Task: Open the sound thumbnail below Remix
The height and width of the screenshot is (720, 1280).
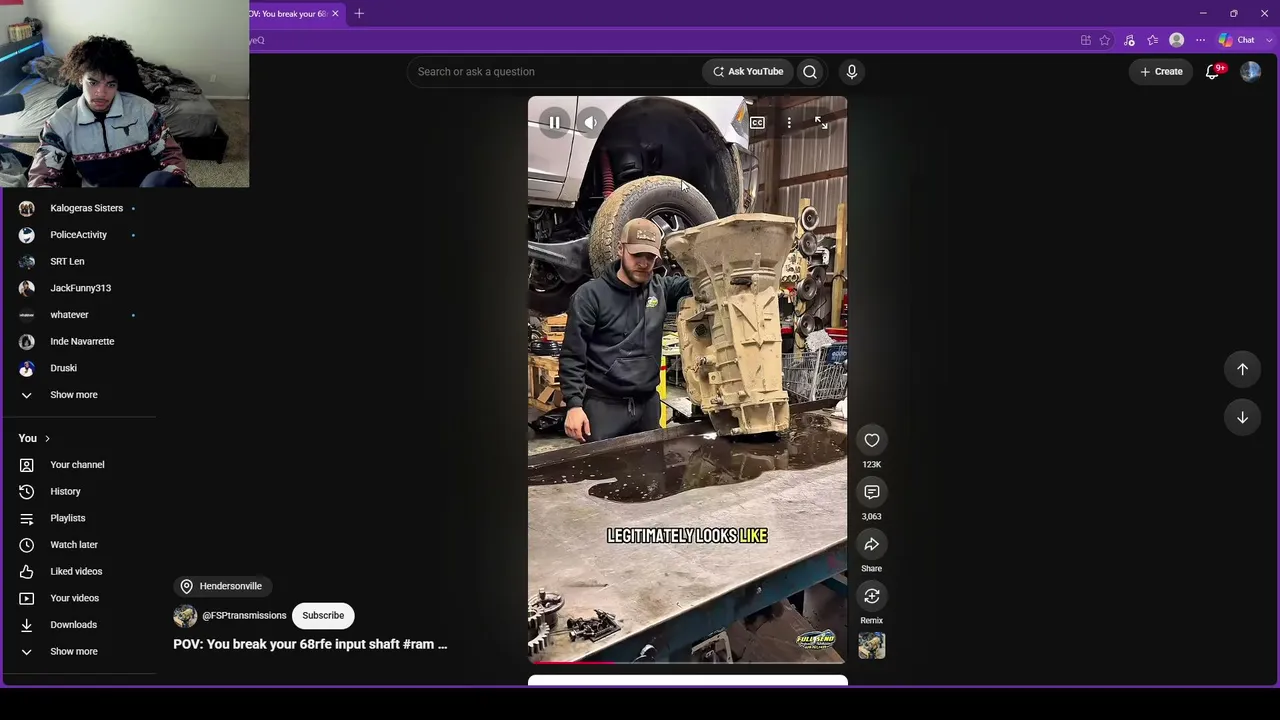Action: (x=872, y=646)
